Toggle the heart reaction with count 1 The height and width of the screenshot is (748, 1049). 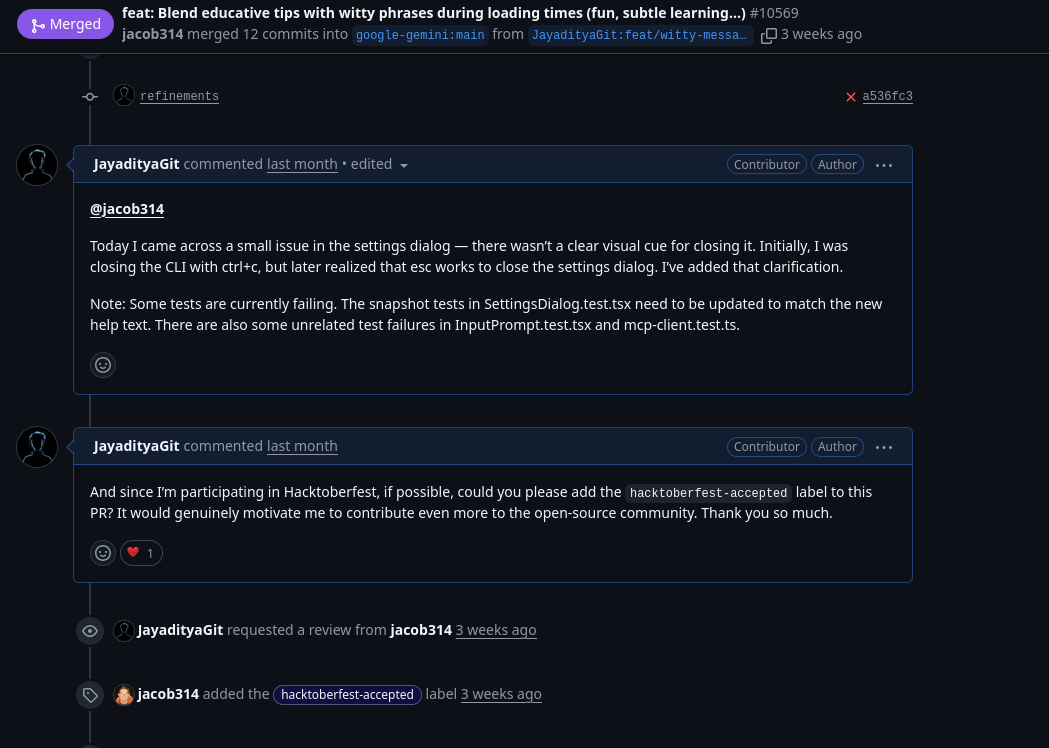[x=141, y=553]
